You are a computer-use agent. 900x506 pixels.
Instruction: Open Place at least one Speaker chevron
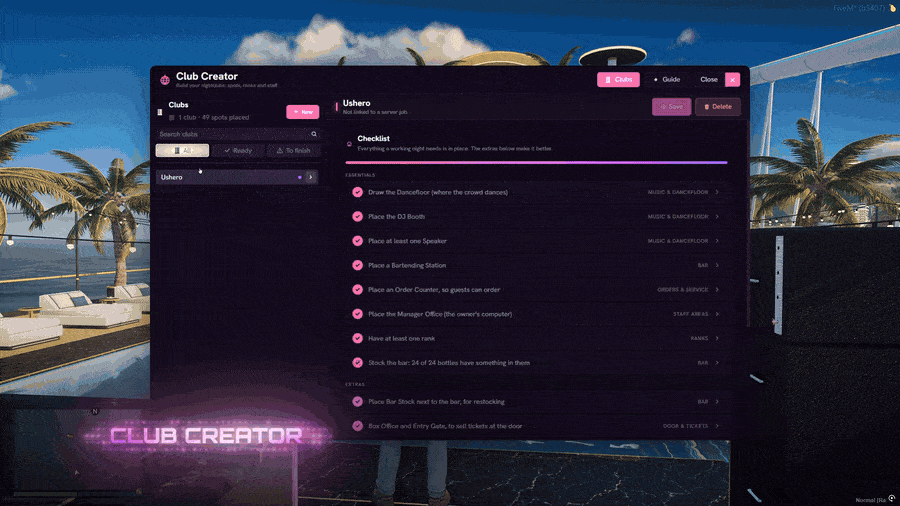717,241
